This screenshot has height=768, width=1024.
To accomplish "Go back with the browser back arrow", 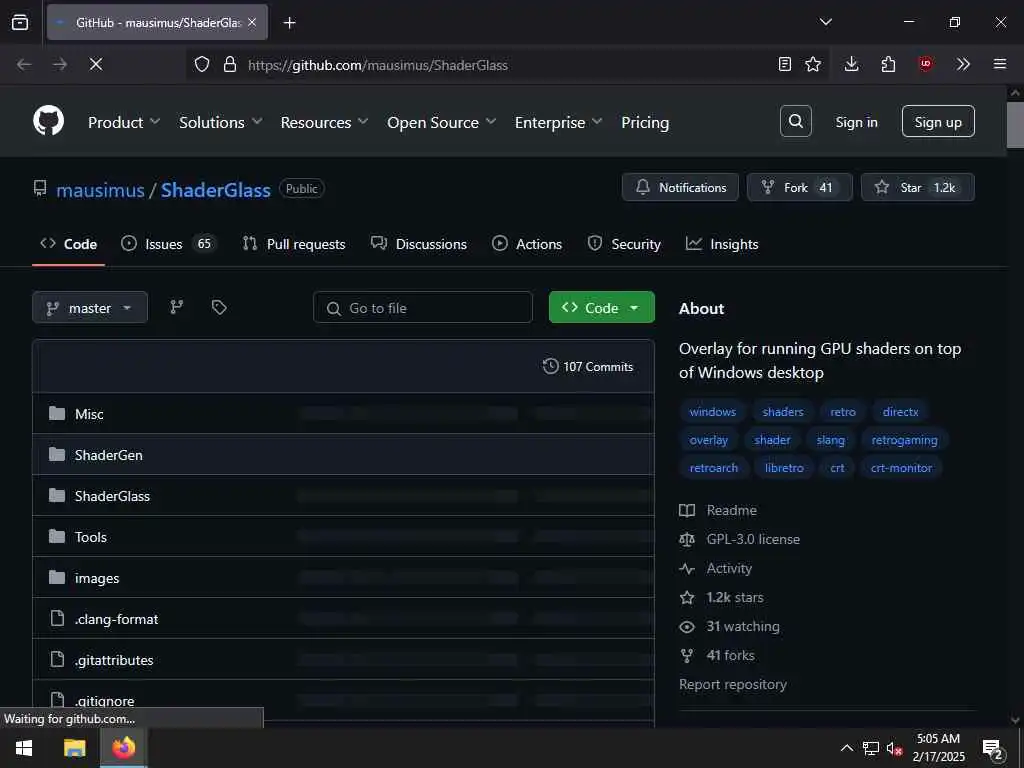I will pyautogui.click(x=24, y=64).
